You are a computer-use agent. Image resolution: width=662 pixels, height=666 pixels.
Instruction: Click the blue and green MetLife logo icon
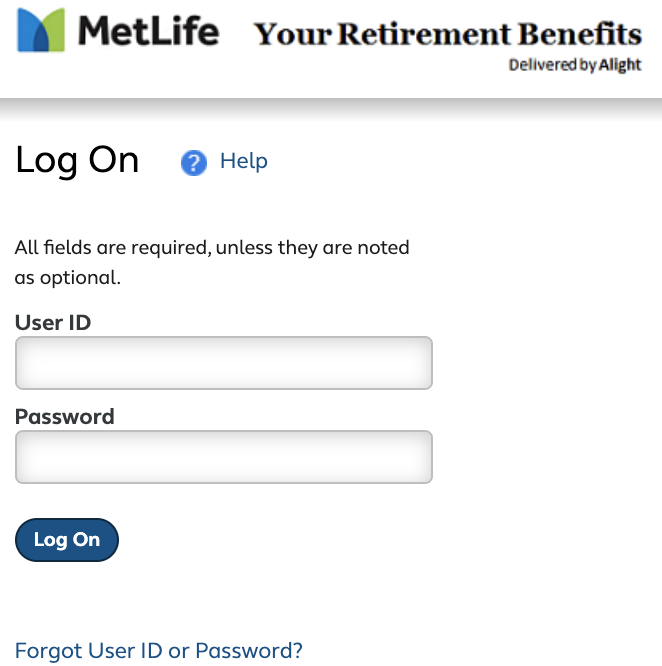tap(41, 30)
